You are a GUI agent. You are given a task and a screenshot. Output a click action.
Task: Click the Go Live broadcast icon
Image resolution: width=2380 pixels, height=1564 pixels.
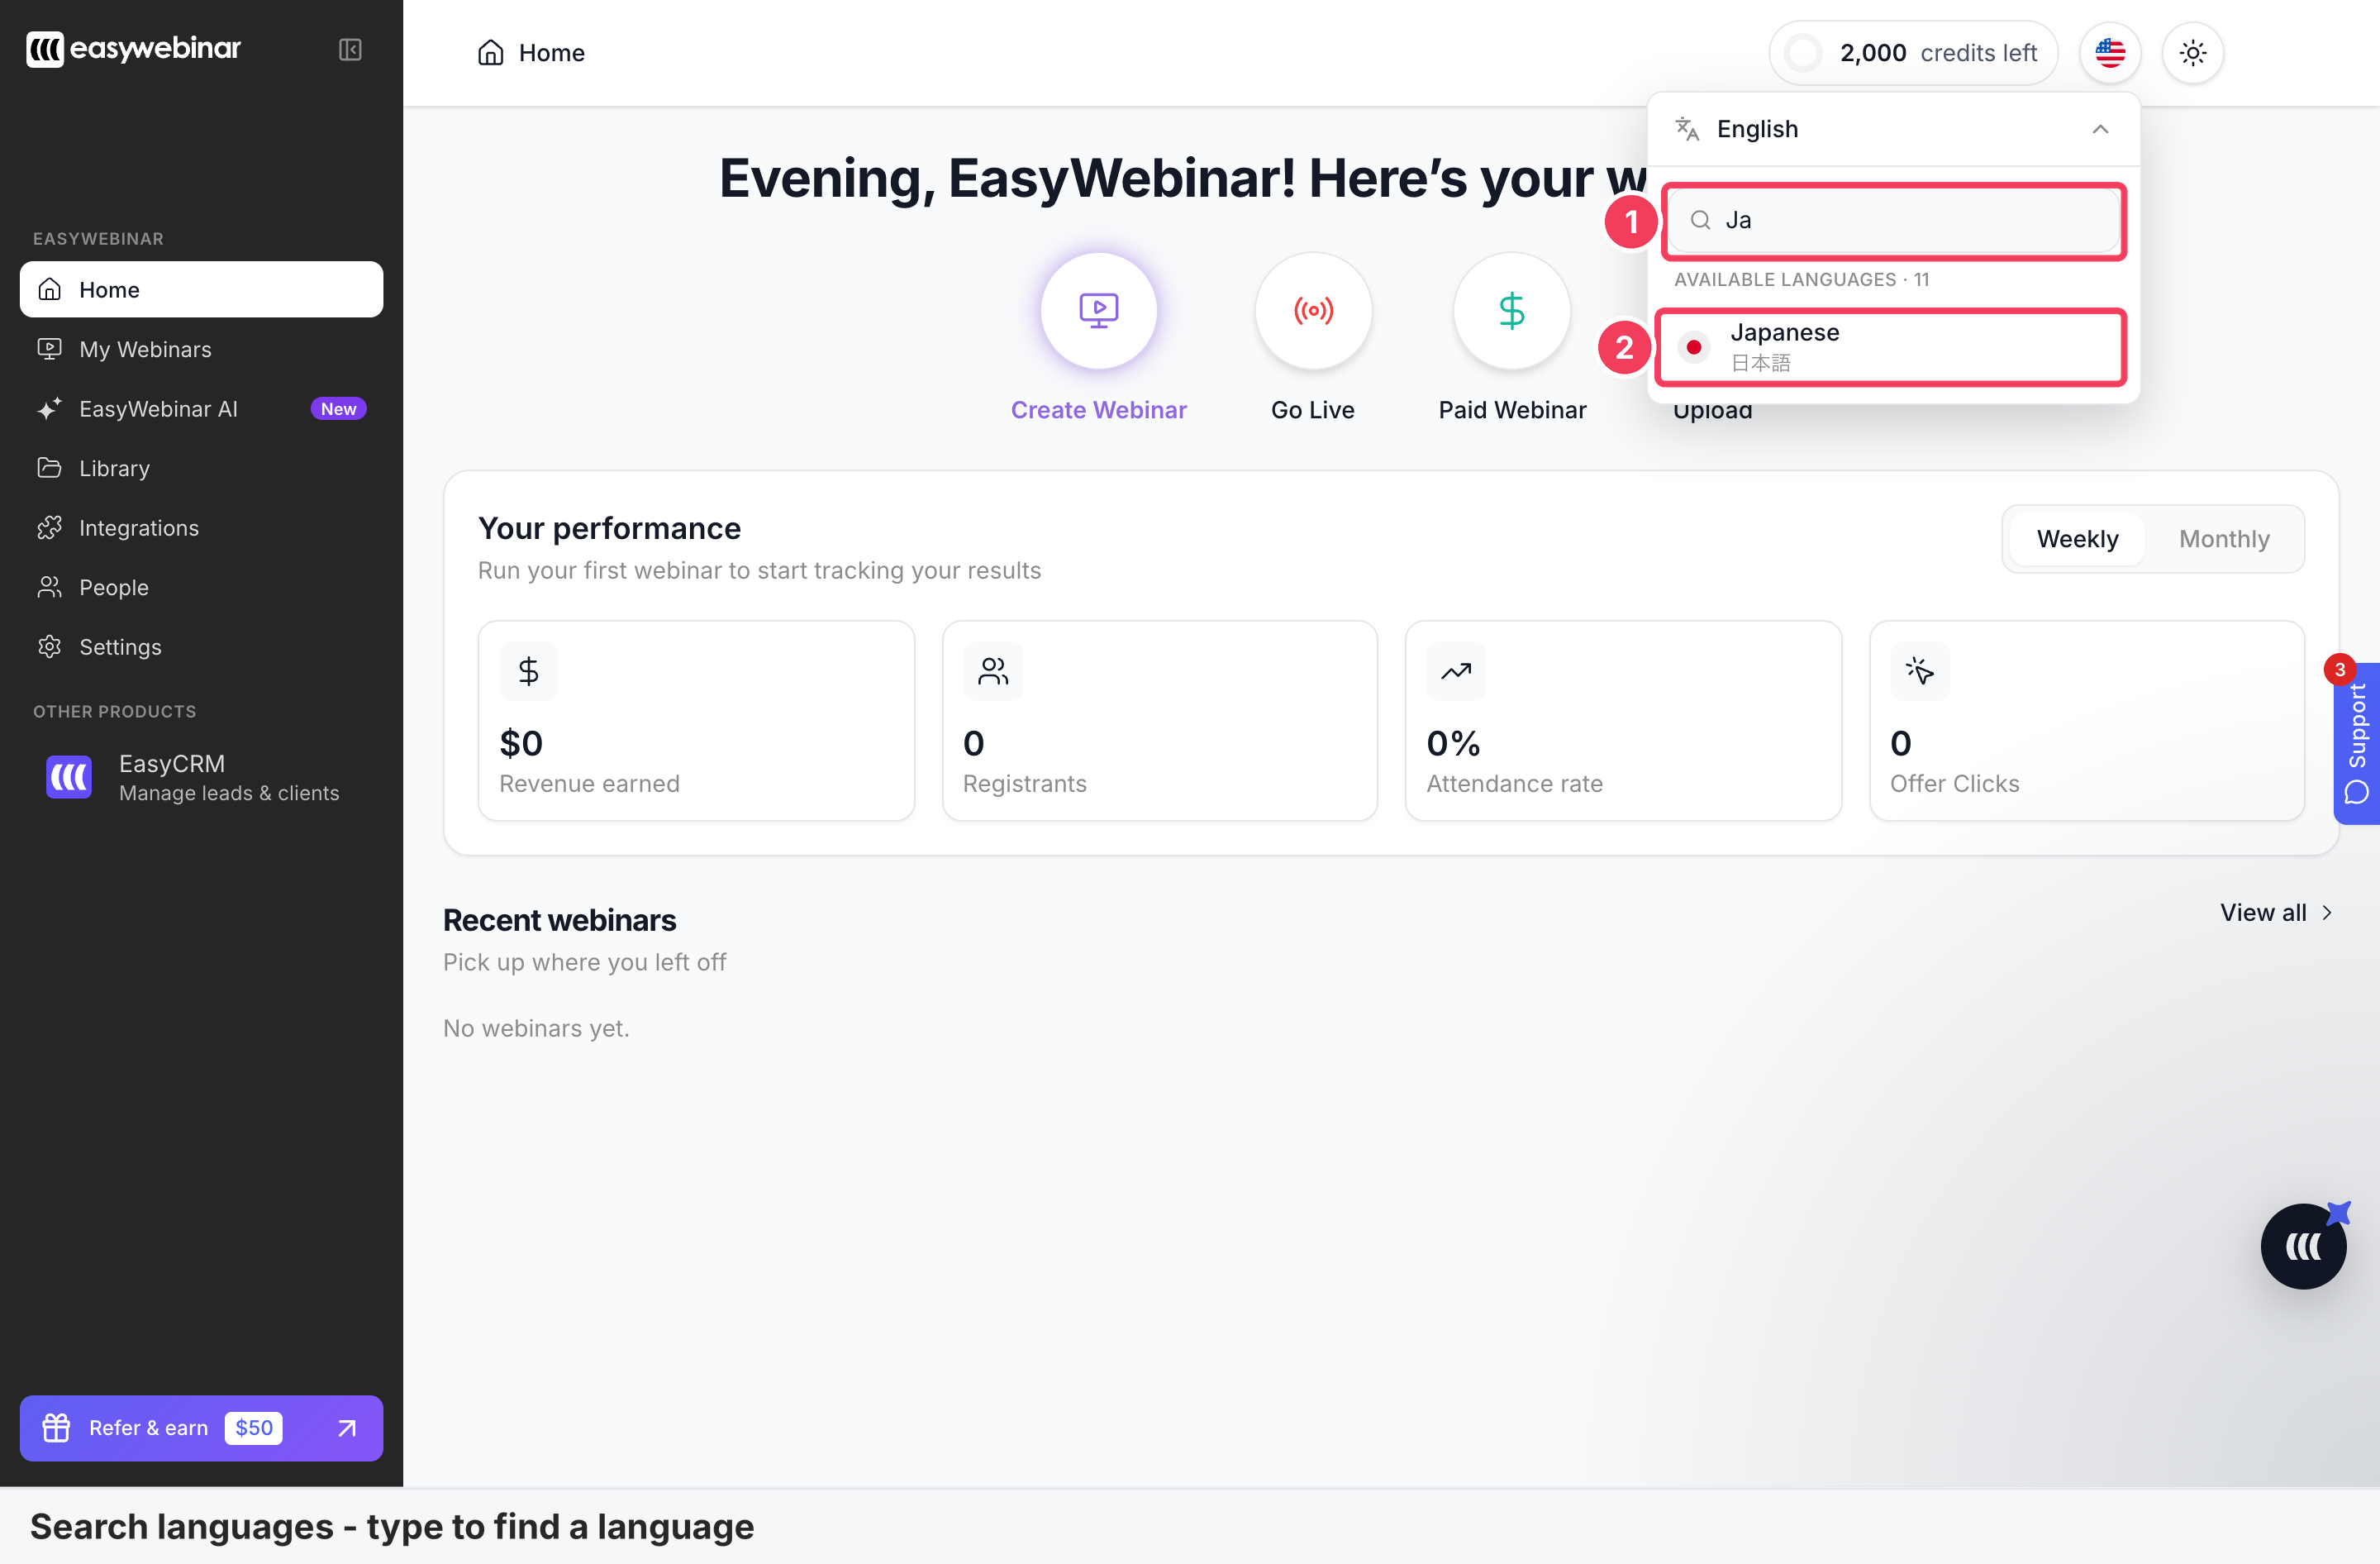pos(1312,310)
